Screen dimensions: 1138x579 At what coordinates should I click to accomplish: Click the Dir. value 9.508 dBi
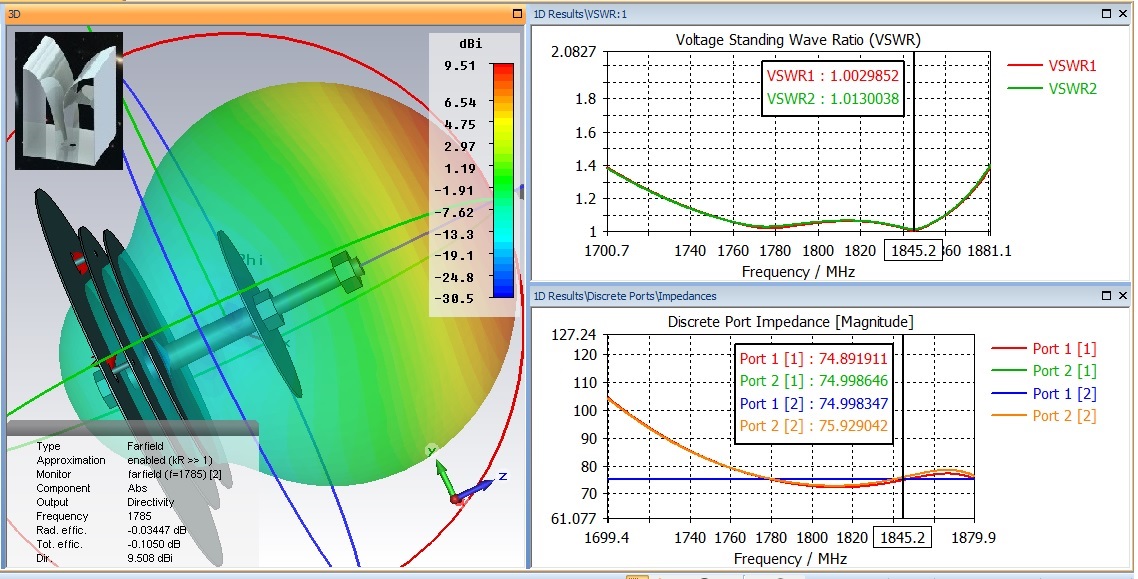point(150,558)
